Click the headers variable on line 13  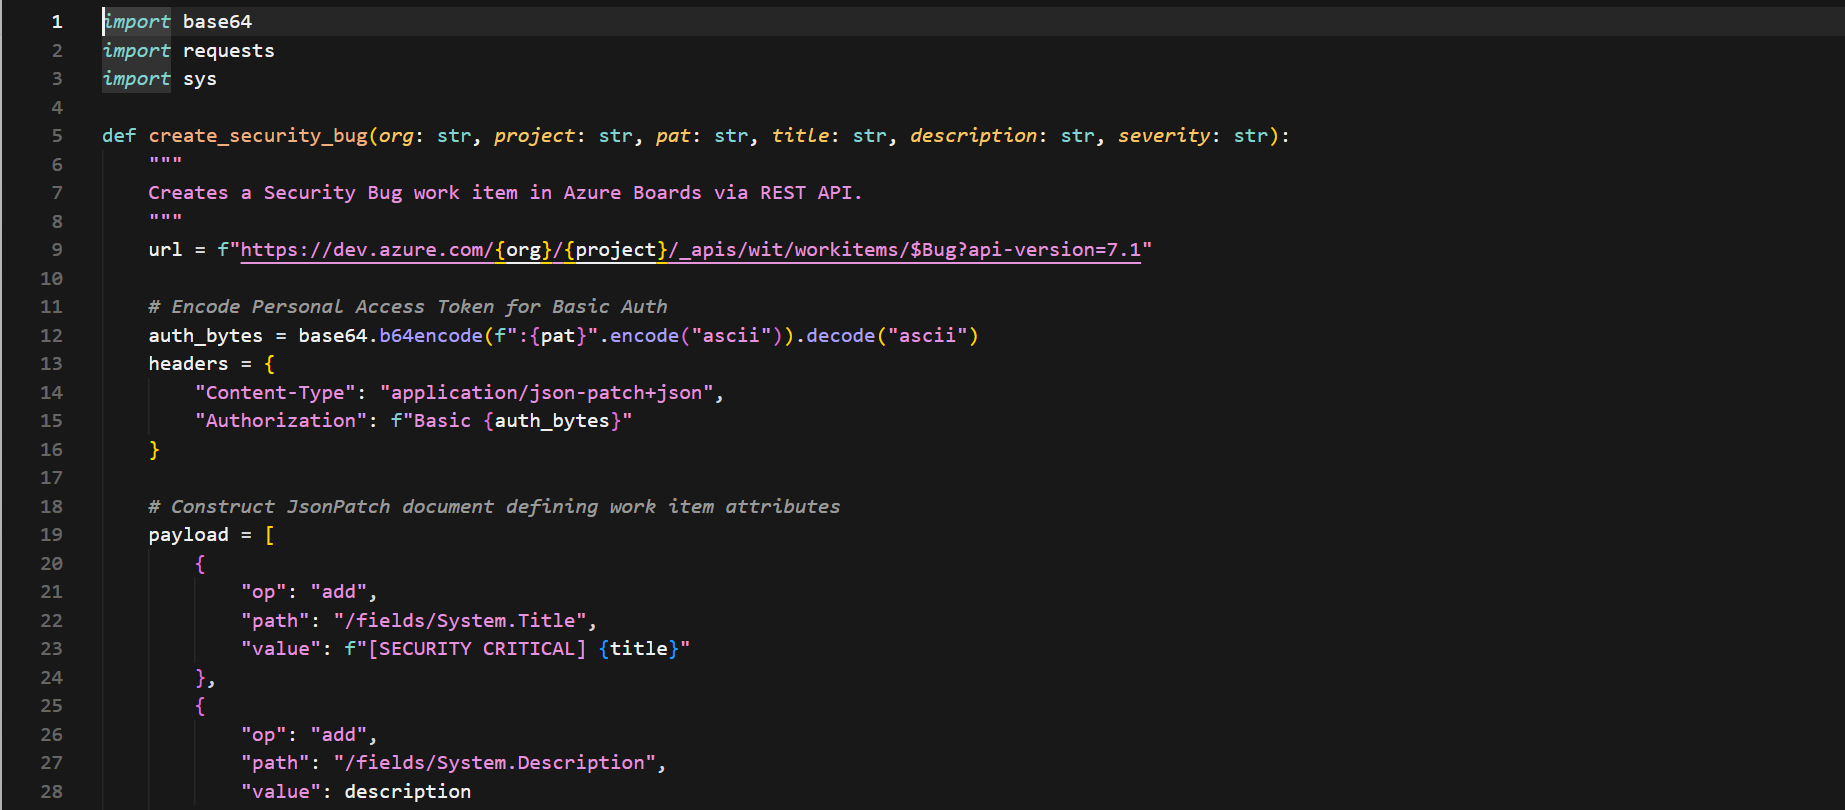pyautogui.click(x=188, y=364)
